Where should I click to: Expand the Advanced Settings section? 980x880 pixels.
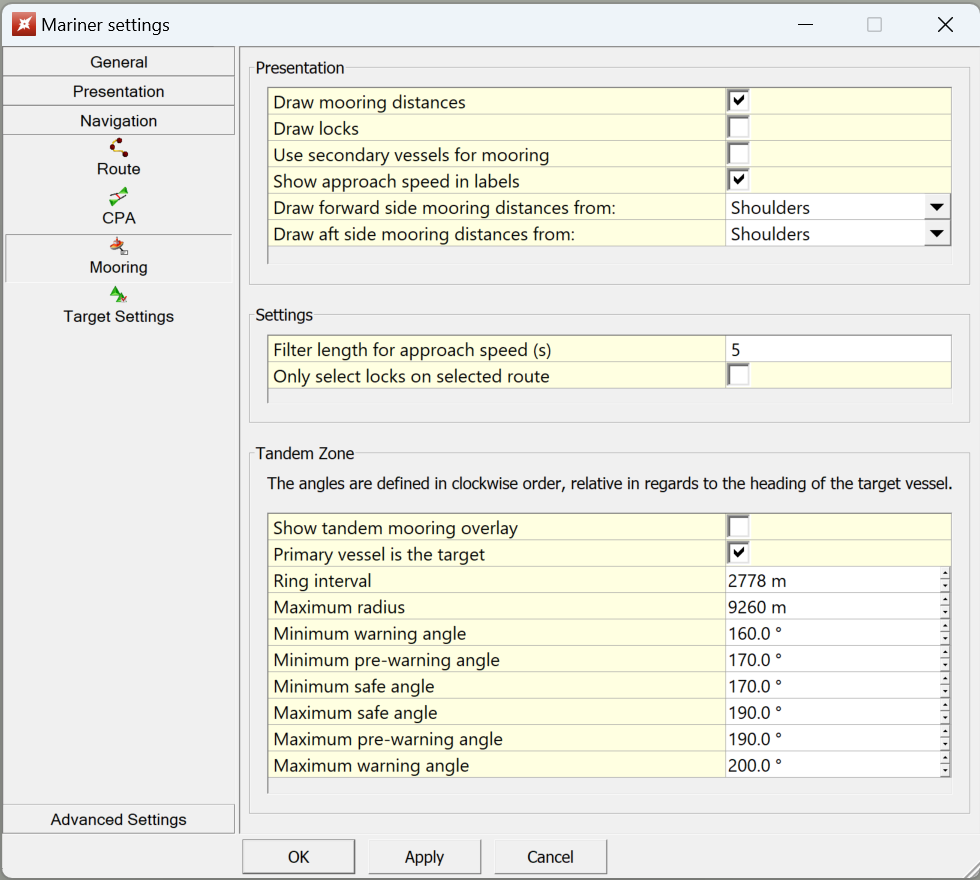(119, 819)
